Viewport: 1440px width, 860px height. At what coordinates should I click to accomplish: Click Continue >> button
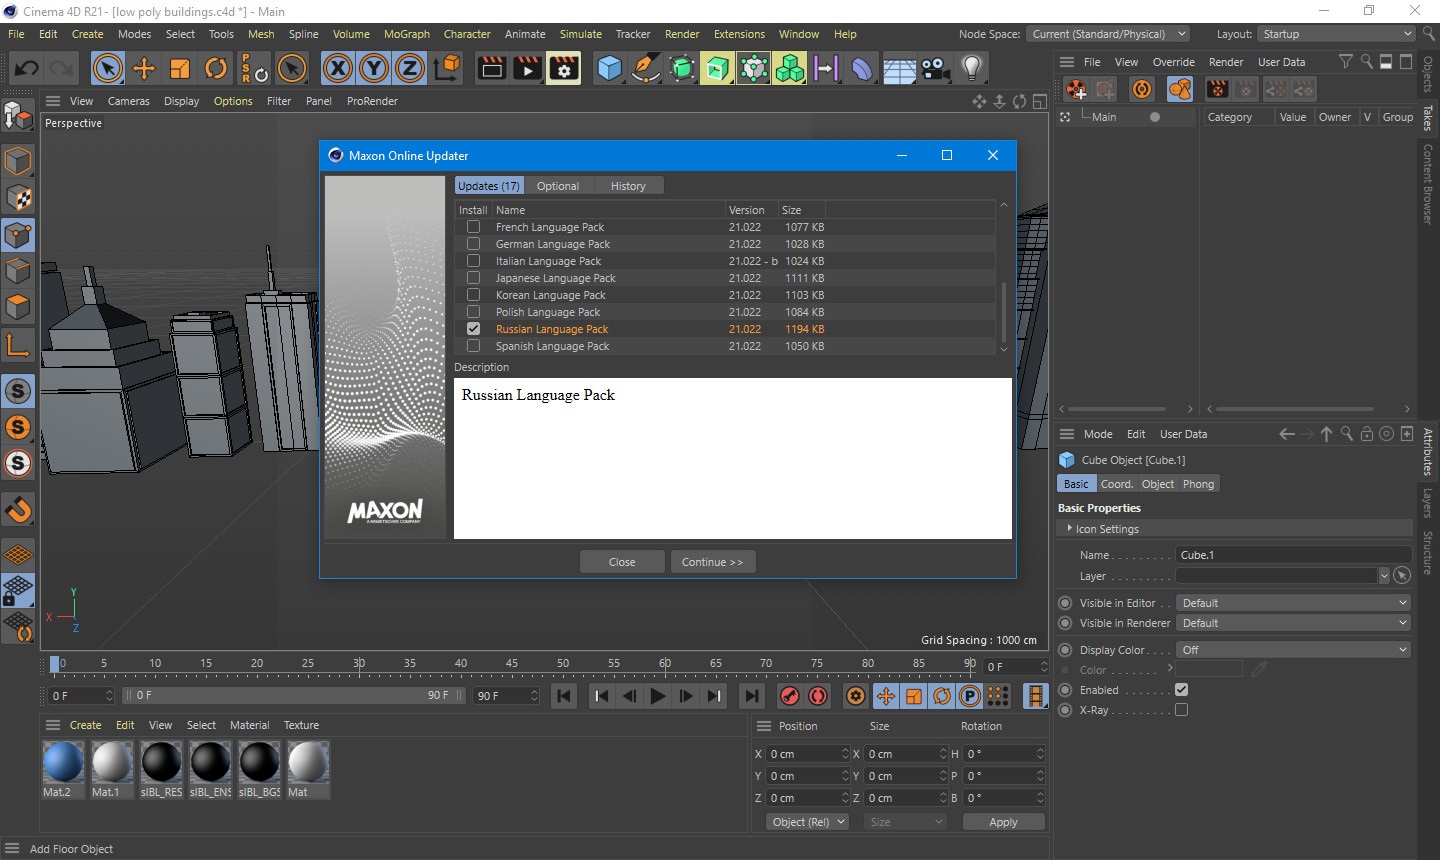712,562
